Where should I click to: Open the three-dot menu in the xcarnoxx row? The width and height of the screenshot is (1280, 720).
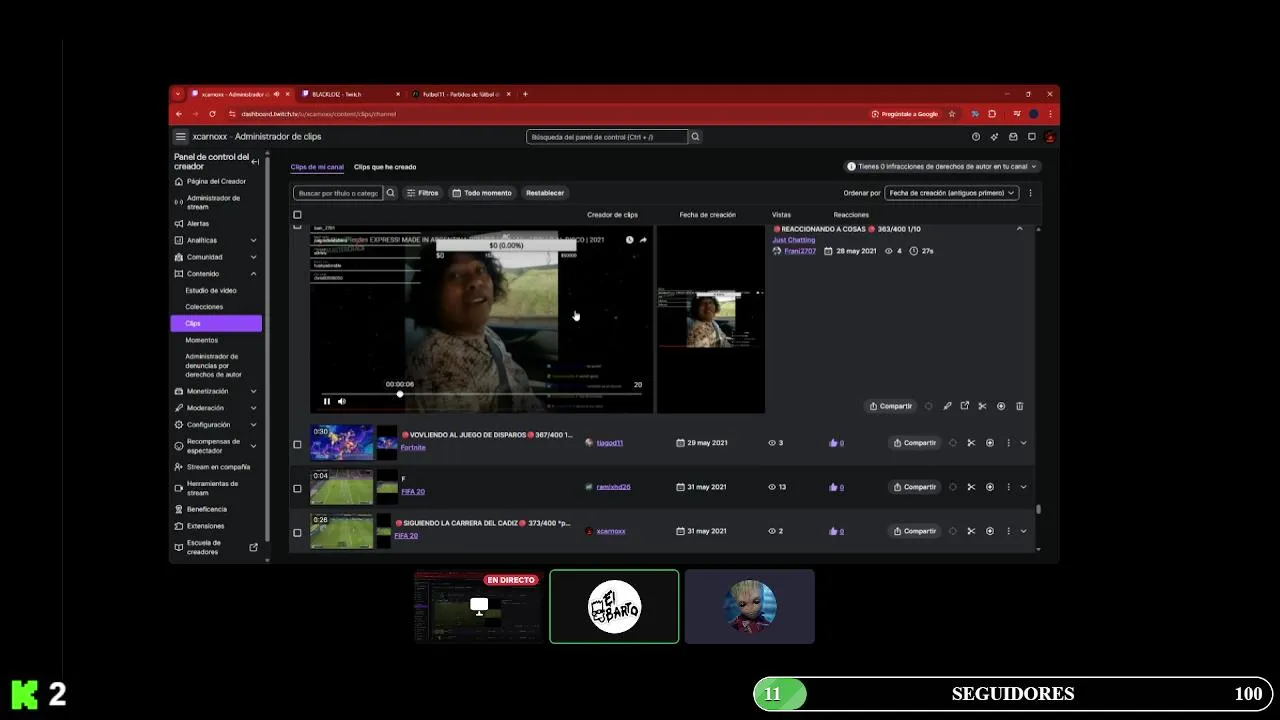pos(1008,531)
